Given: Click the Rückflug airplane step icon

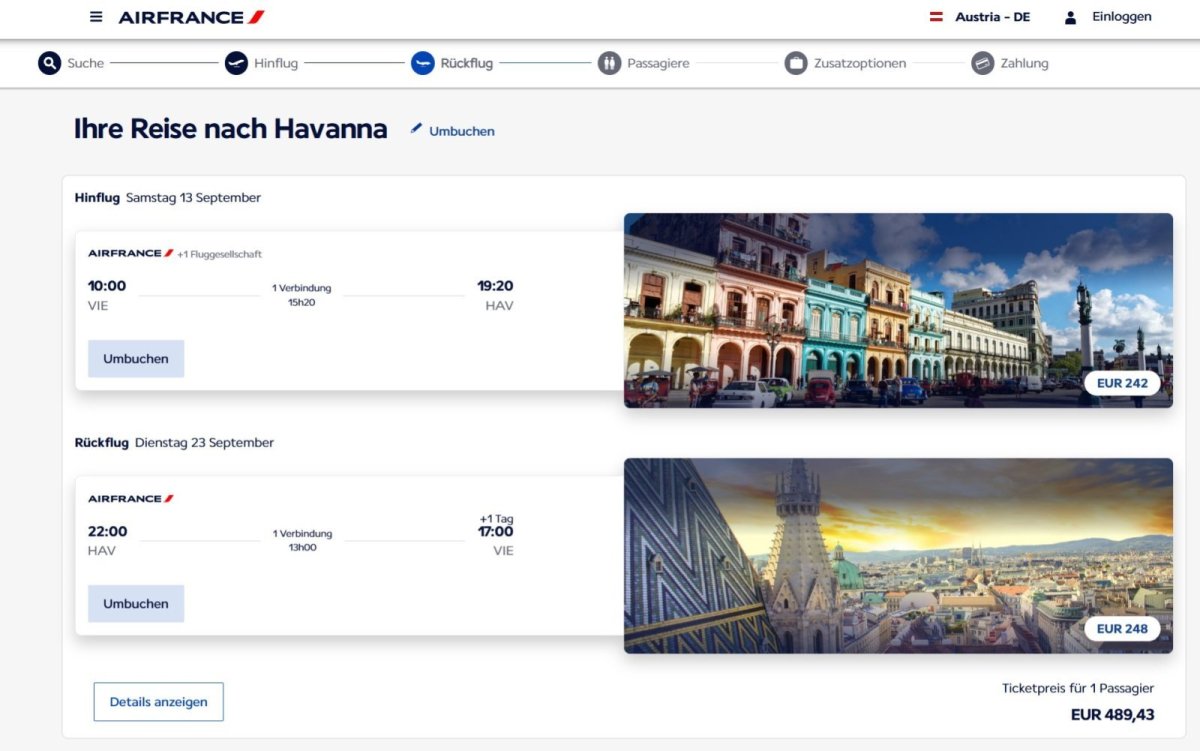Looking at the screenshot, I should 422,63.
